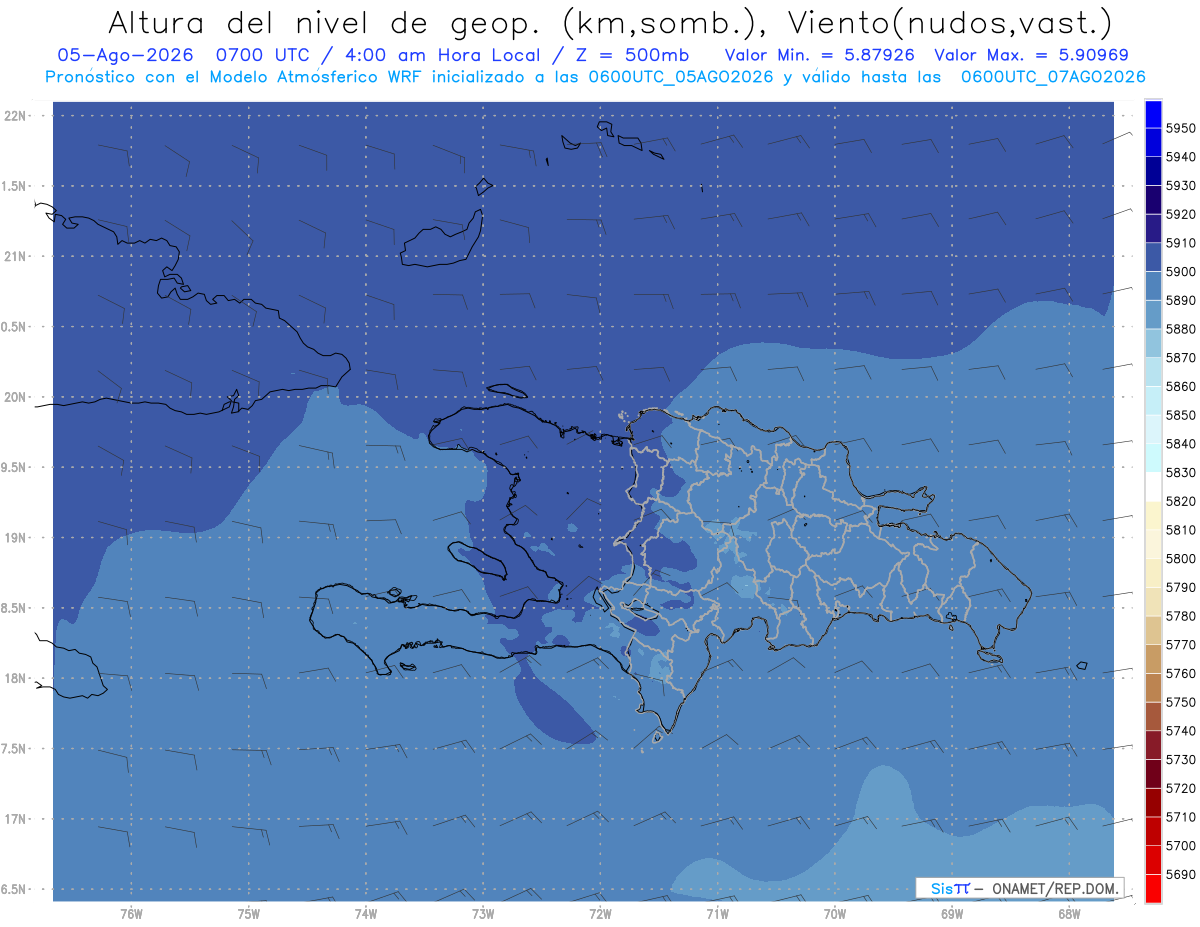
Task: Click 'Valor Min. = 5.87926' text
Action: coord(819,55)
